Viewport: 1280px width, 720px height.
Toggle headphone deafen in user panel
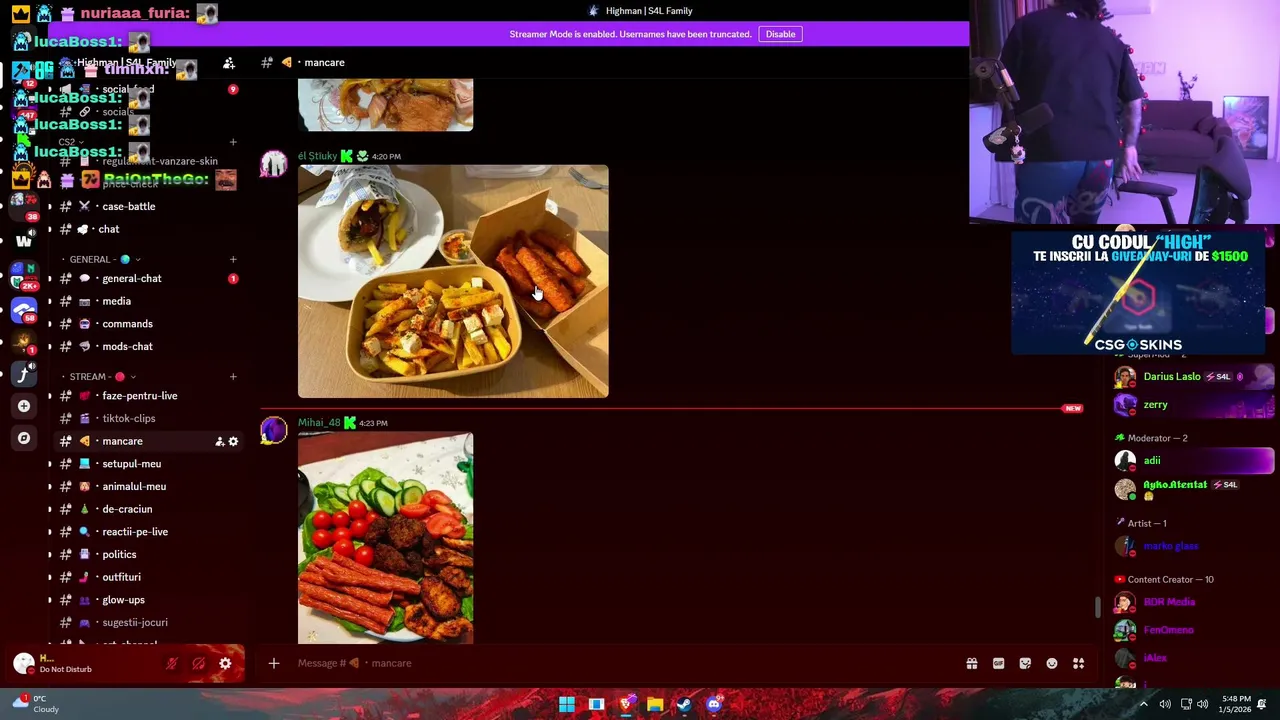(198, 663)
